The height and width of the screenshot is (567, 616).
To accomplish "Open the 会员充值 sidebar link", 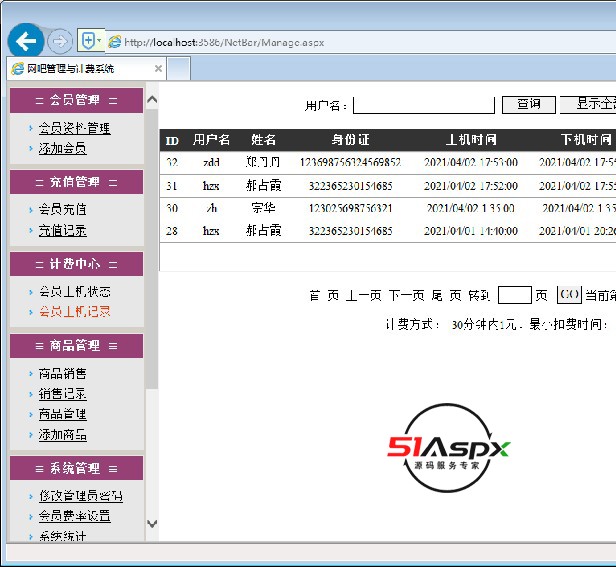I will (62, 210).
